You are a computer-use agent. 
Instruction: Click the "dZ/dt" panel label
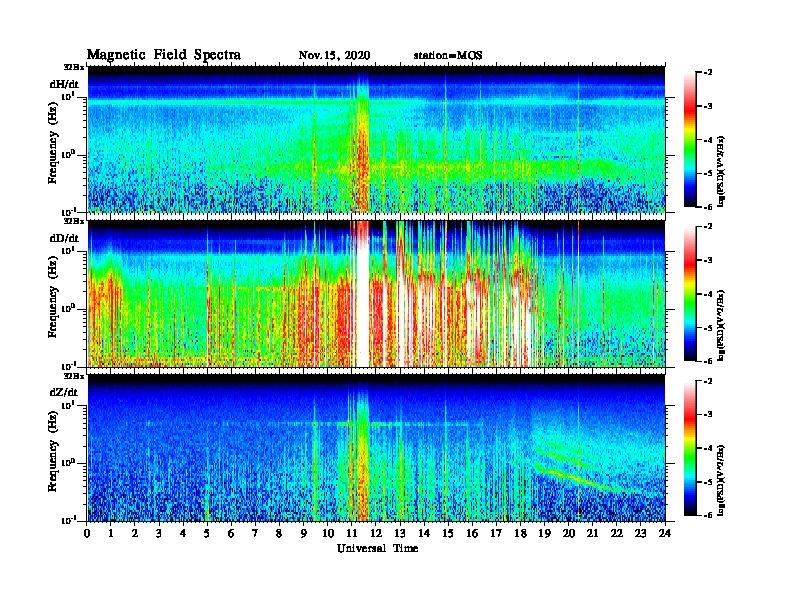click(x=64, y=392)
